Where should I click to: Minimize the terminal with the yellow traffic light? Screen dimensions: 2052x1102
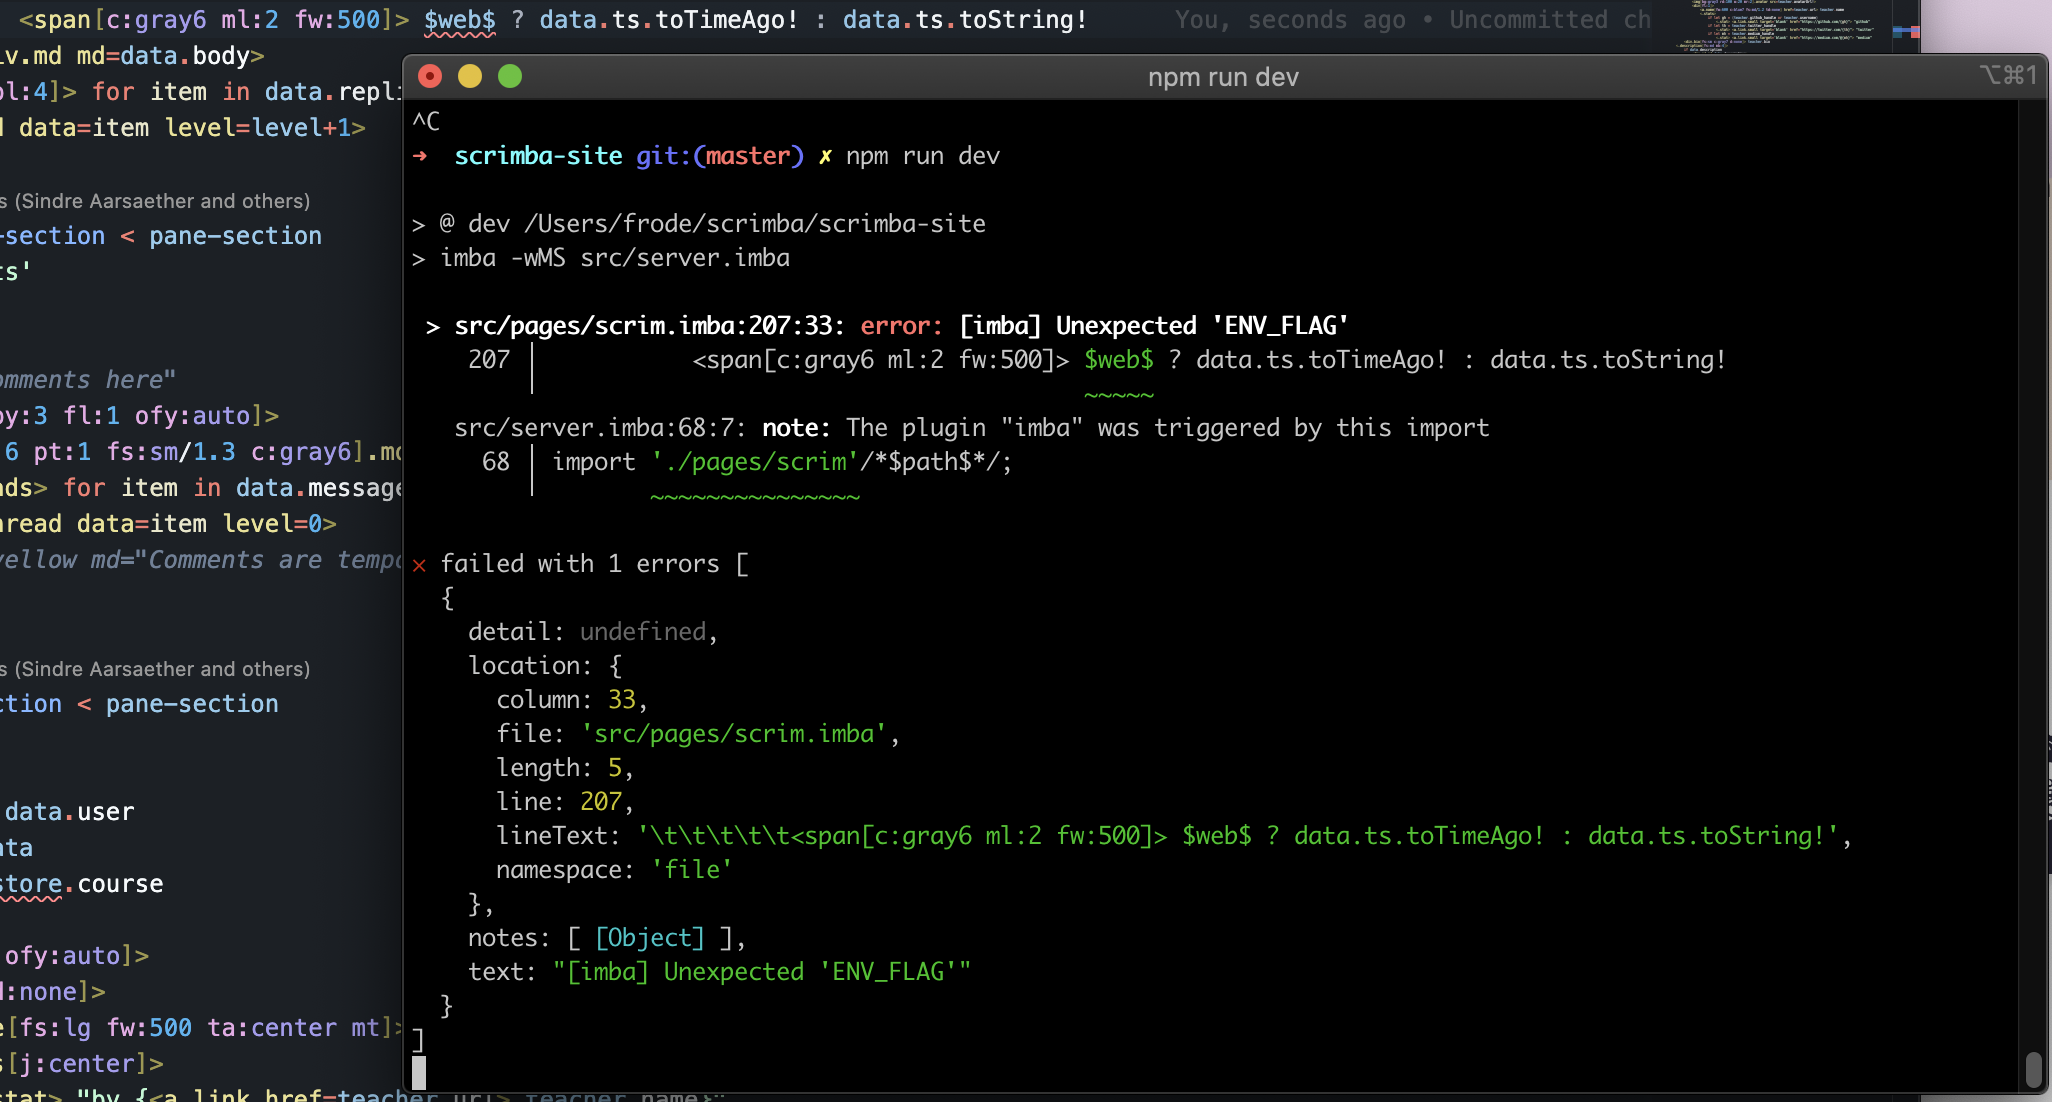(470, 75)
